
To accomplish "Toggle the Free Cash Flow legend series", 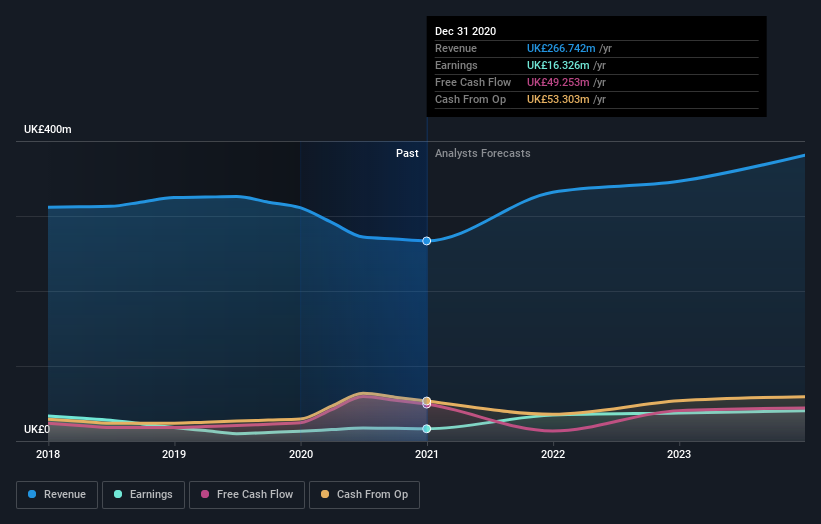I will pyautogui.click(x=247, y=495).
